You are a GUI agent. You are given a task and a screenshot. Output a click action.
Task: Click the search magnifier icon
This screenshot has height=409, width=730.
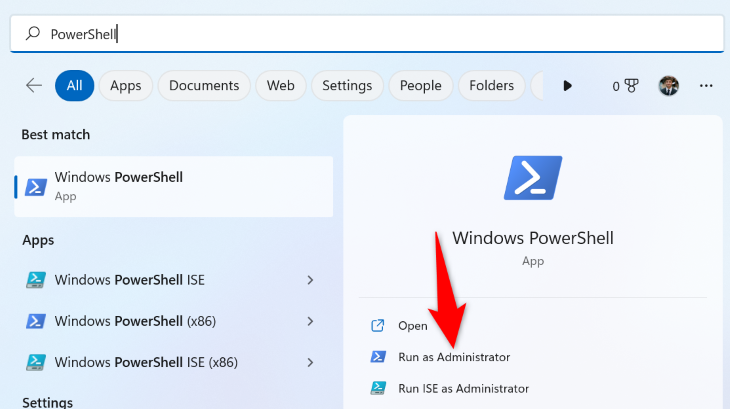(x=33, y=34)
